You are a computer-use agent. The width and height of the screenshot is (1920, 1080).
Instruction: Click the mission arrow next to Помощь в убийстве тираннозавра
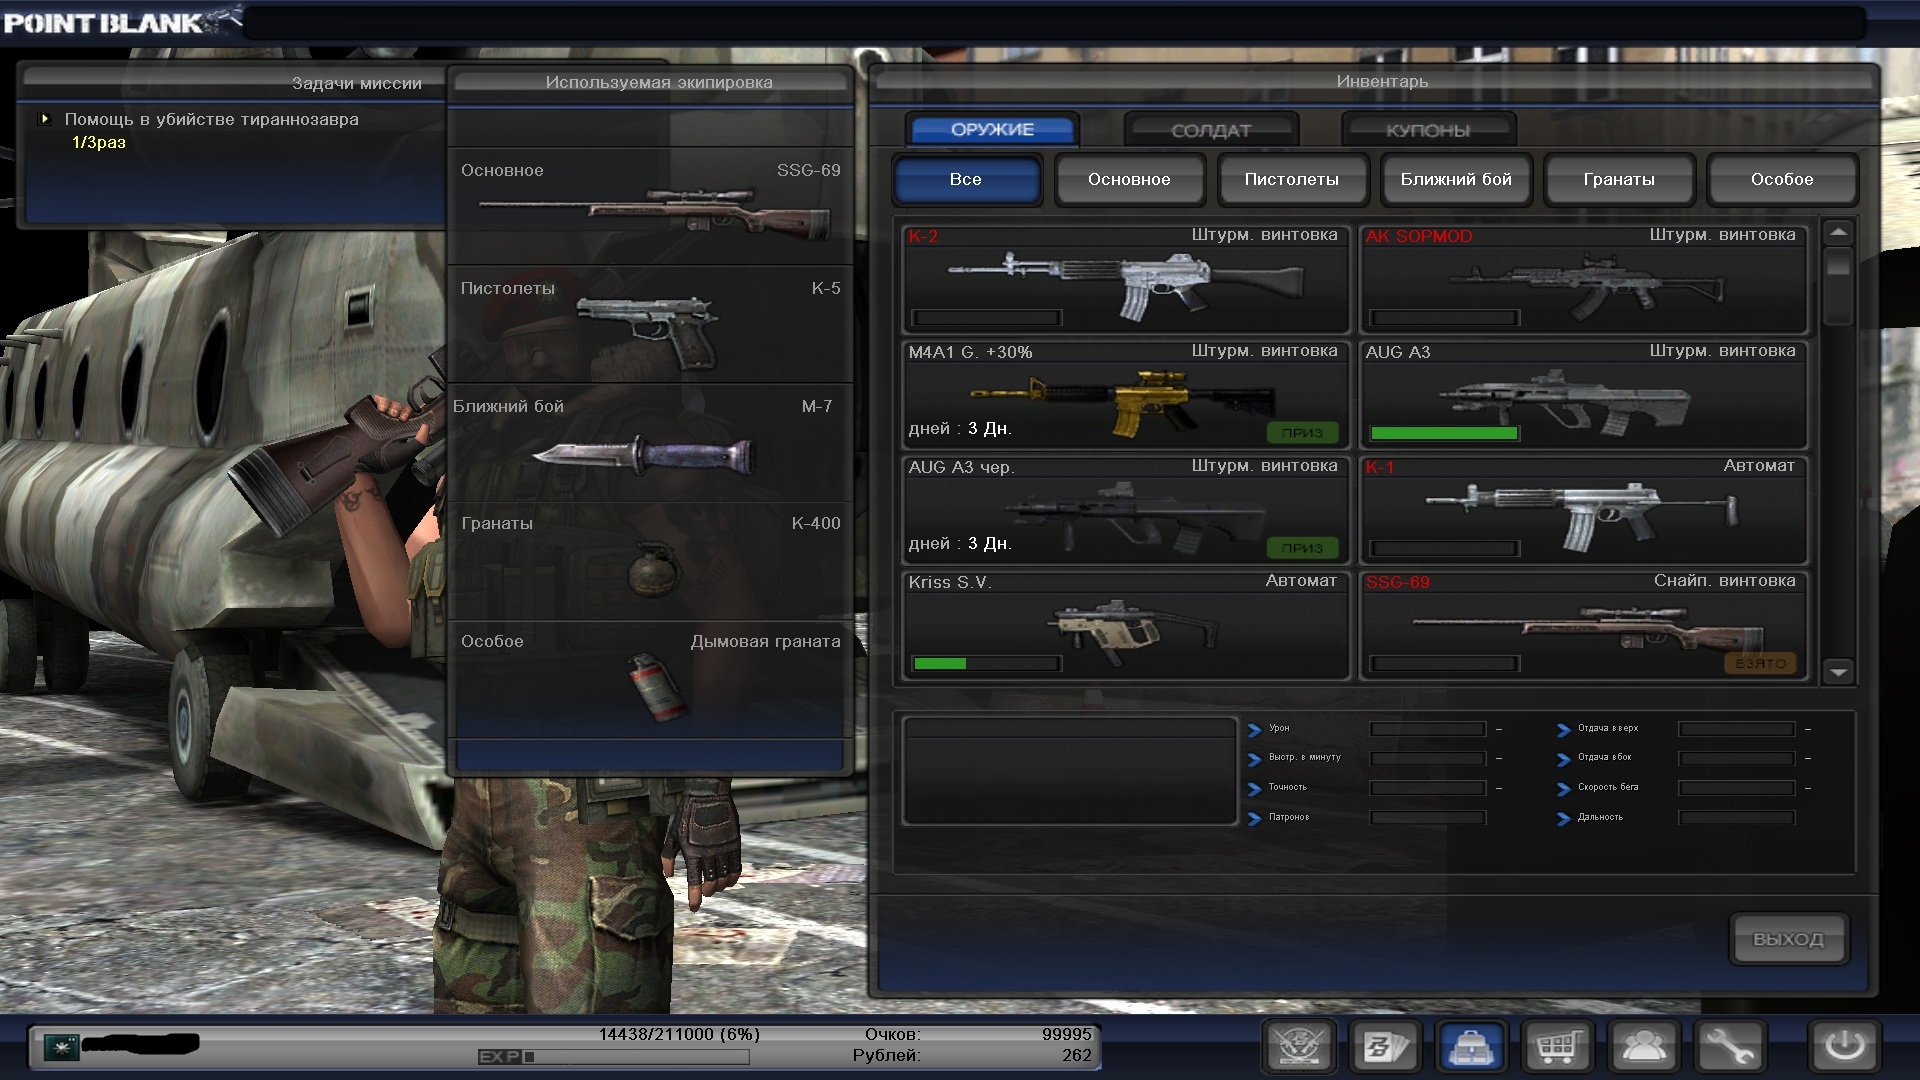coord(44,119)
